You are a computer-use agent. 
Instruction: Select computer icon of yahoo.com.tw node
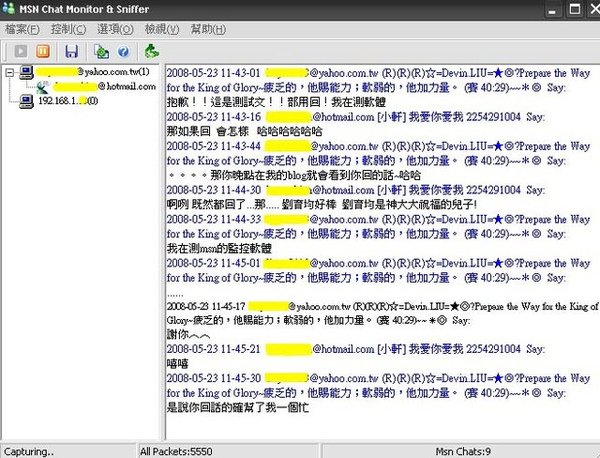tap(26, 72)
